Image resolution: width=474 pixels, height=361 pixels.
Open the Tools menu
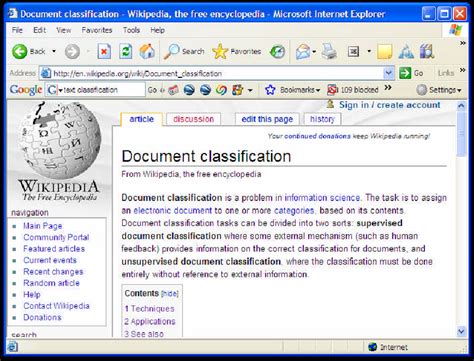[131, 30]
